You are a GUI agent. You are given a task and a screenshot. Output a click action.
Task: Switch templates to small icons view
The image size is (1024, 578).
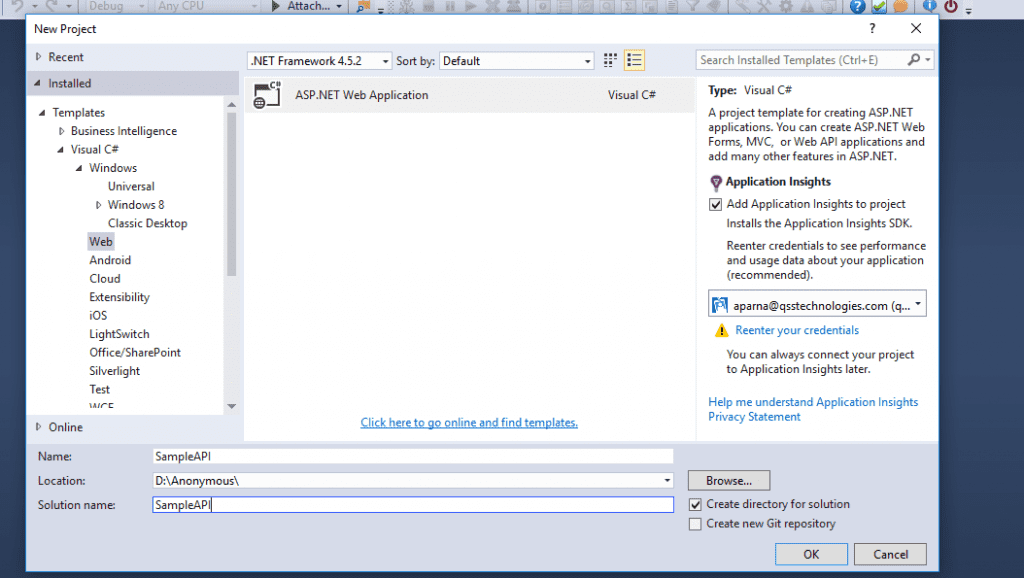coord(610,61)
